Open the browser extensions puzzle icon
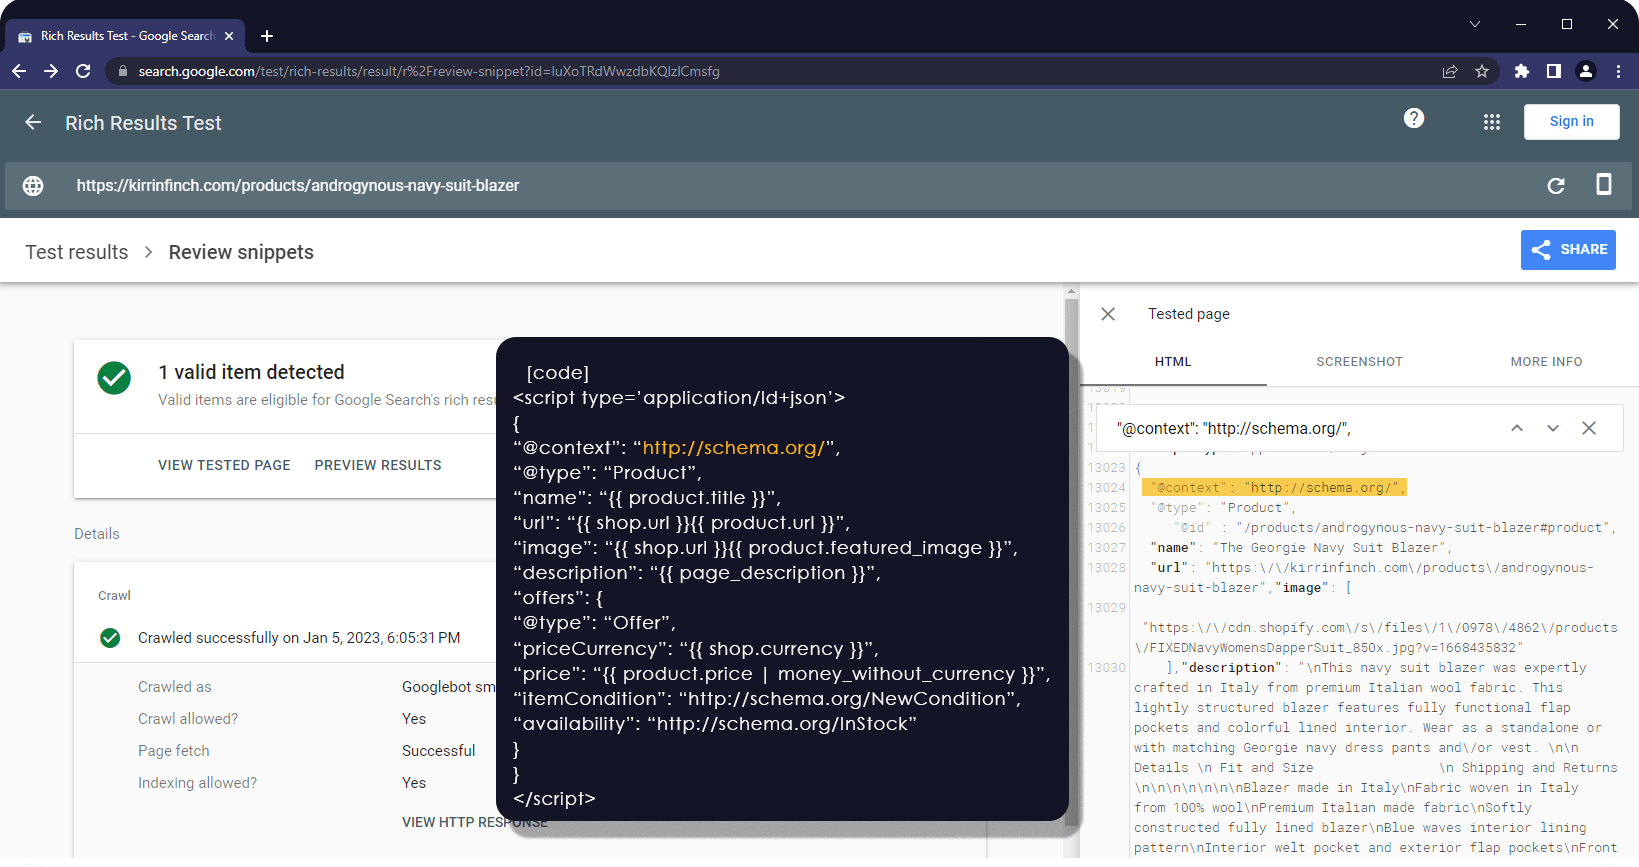The image size is (1639, 867). tap(1522, 71)
